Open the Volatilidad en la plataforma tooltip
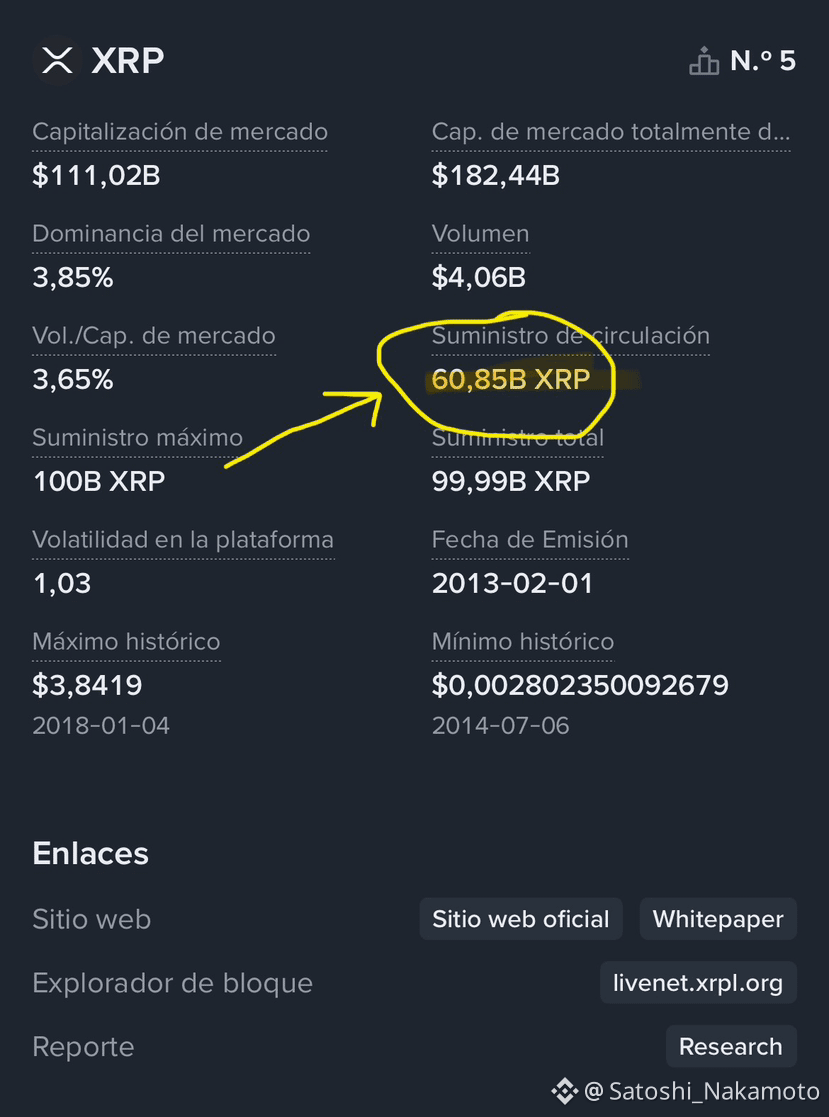829x1117 pixels. tap(183, 540)
